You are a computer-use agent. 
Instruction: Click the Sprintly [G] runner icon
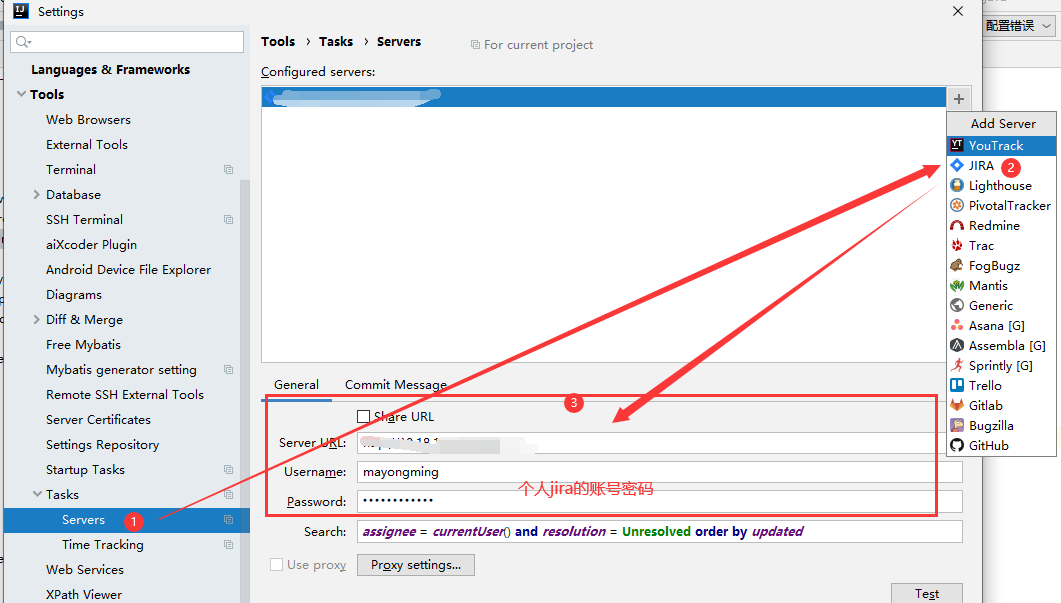(957, 365)
